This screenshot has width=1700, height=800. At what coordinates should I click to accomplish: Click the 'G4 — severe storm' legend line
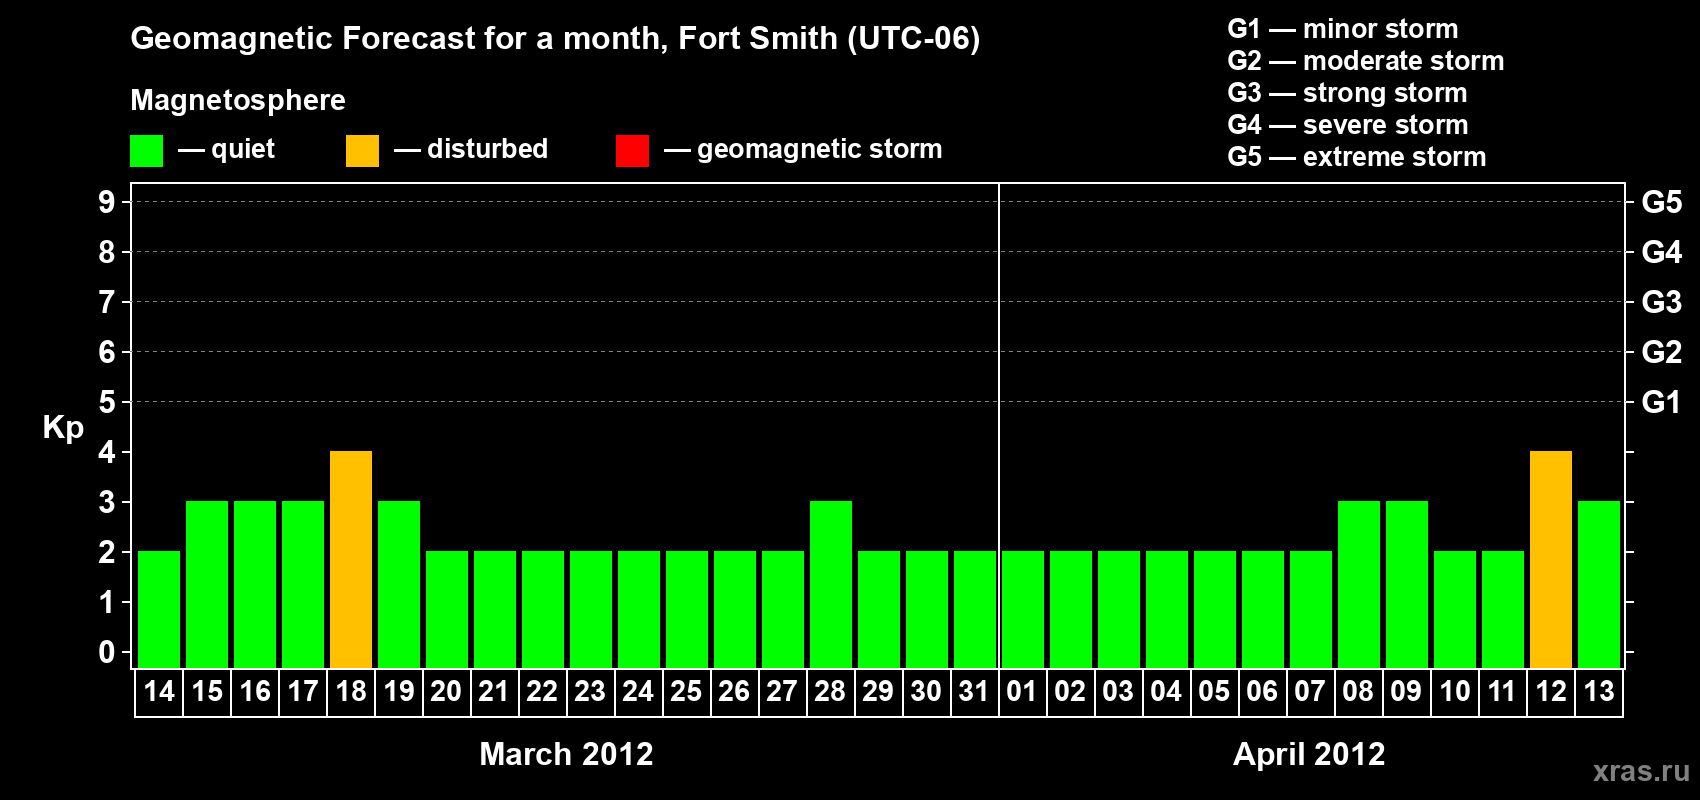1348,125
